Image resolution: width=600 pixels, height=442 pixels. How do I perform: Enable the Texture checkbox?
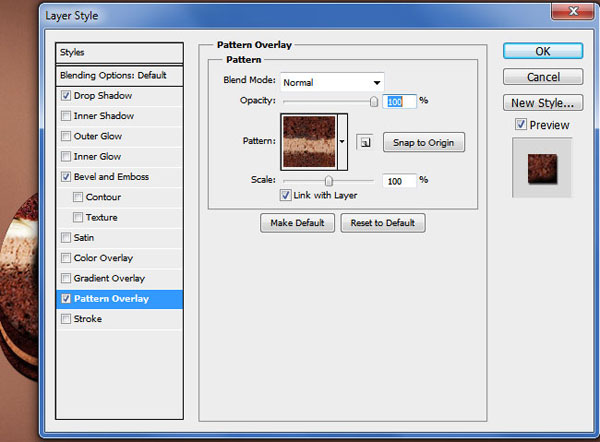pos(78,217)
